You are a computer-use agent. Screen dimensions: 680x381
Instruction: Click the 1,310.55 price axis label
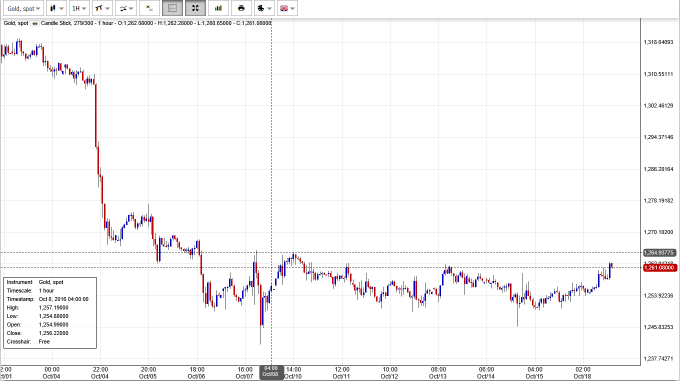pos(658,74)
